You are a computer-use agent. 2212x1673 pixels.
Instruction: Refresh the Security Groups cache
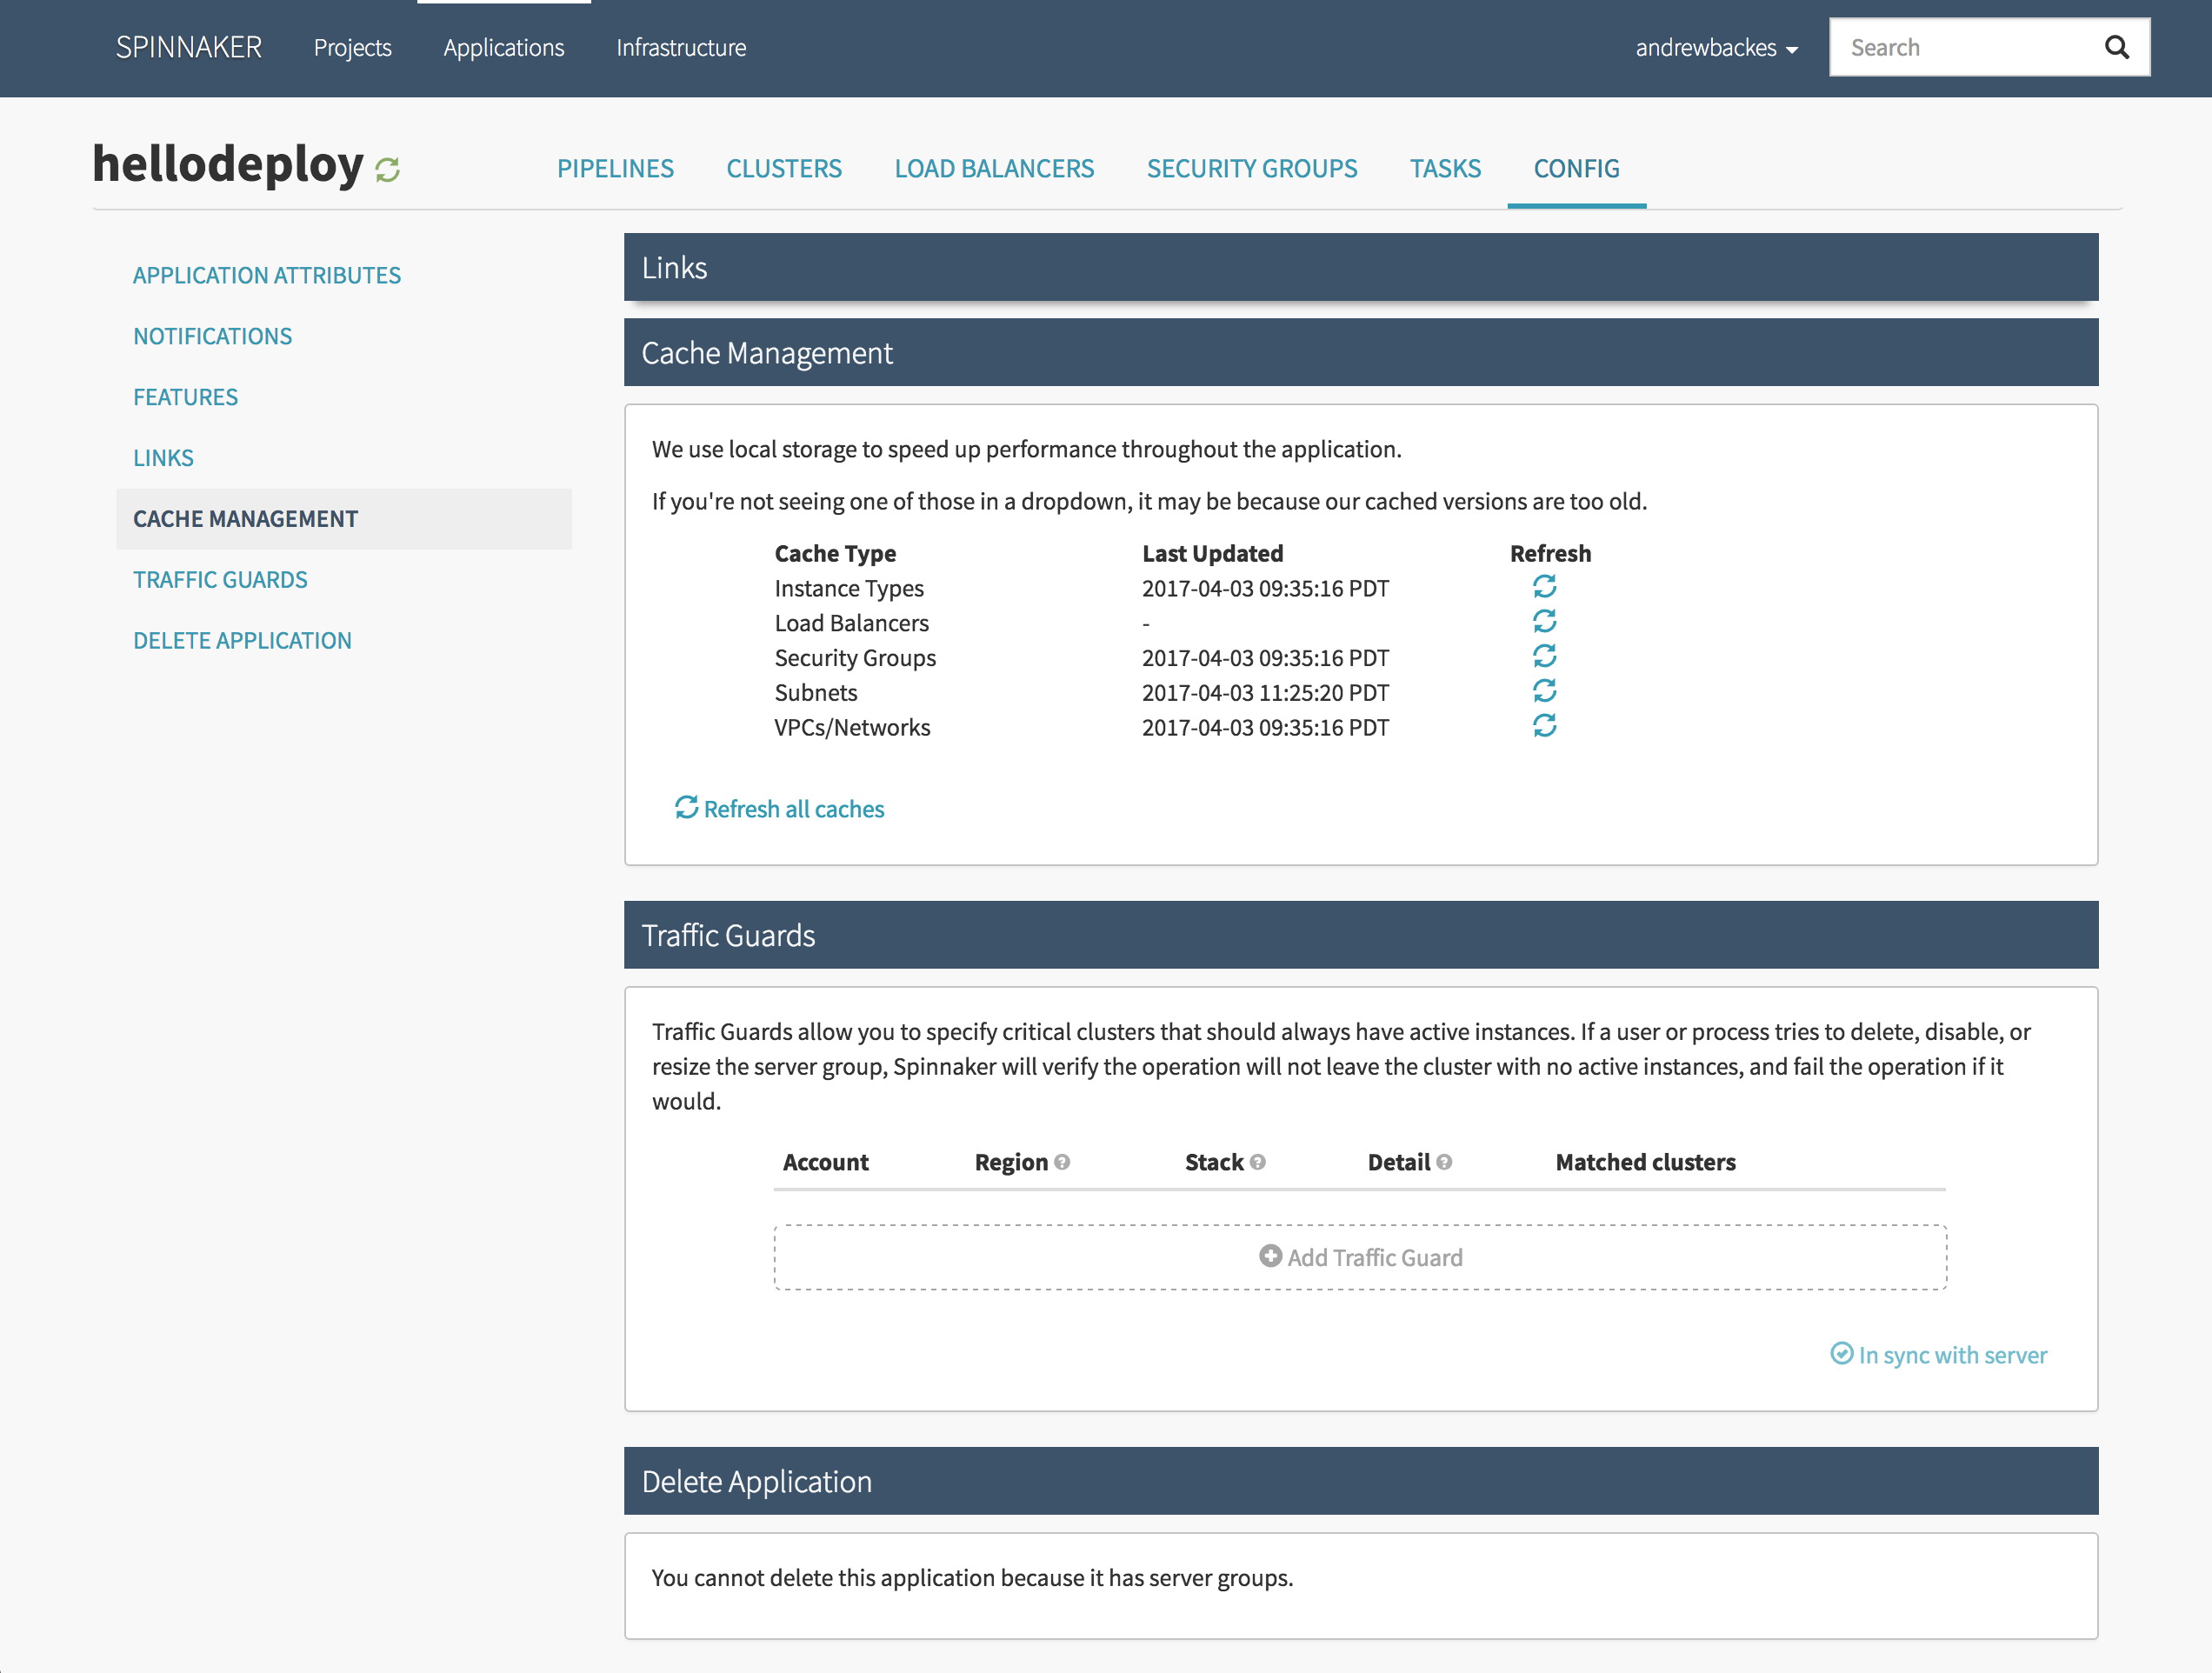tap(1544, 656)
